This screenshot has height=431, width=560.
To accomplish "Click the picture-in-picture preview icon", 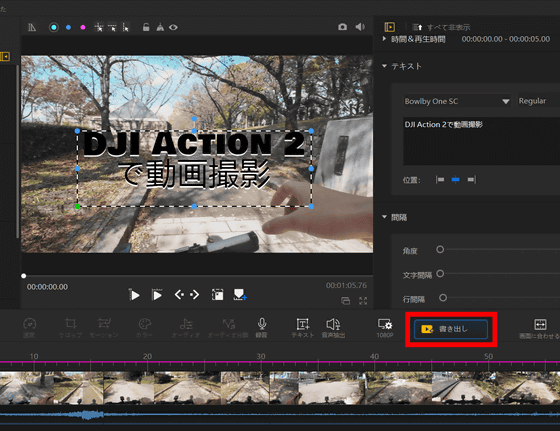I will (345, 301).
